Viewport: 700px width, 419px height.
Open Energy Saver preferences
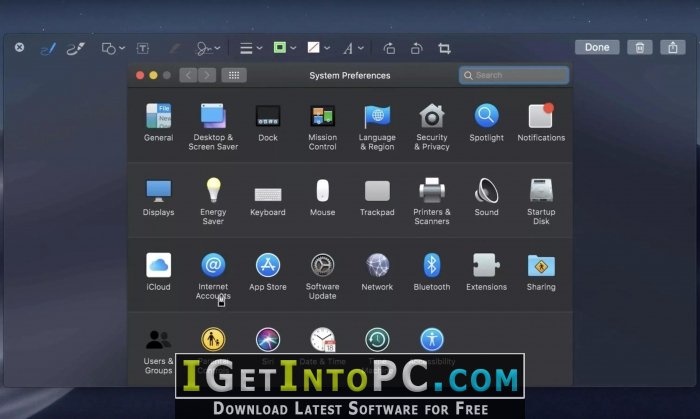pyautogui.click(x=213, y=201)
